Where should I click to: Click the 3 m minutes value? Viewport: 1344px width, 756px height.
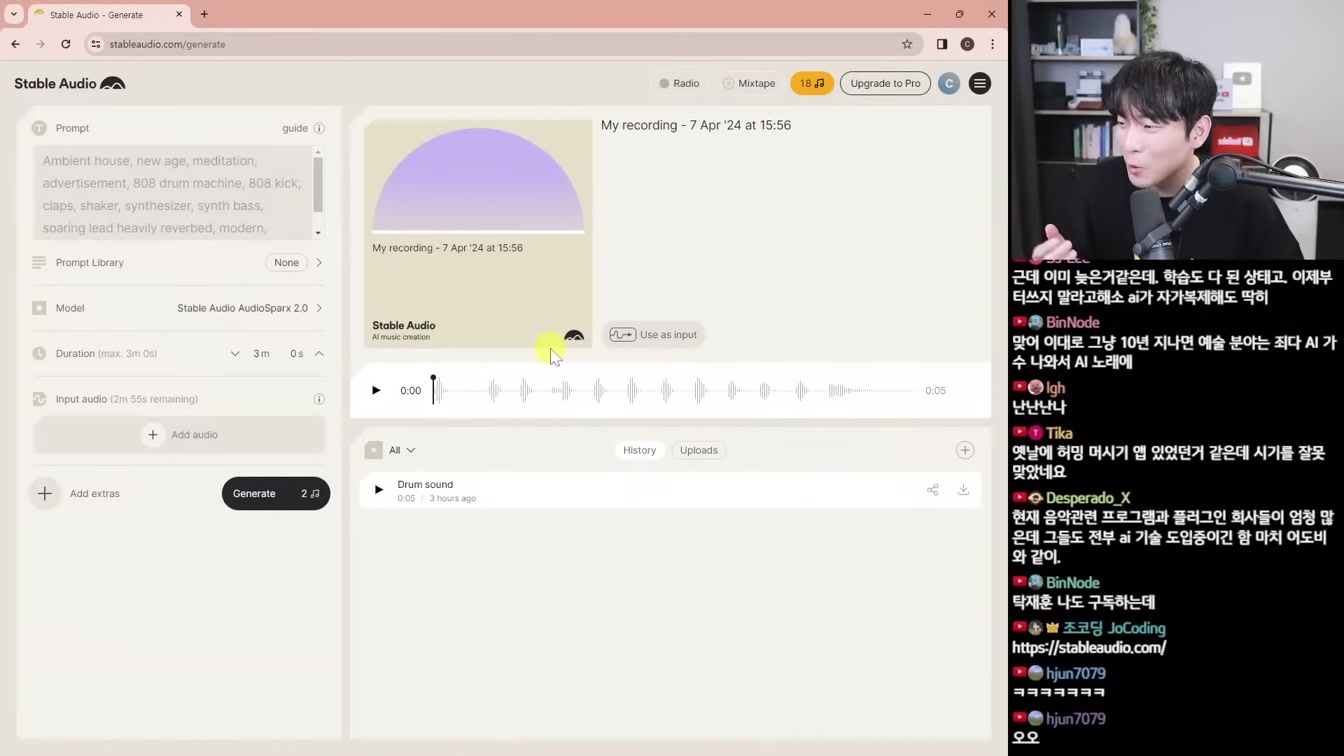coord(261,354)
